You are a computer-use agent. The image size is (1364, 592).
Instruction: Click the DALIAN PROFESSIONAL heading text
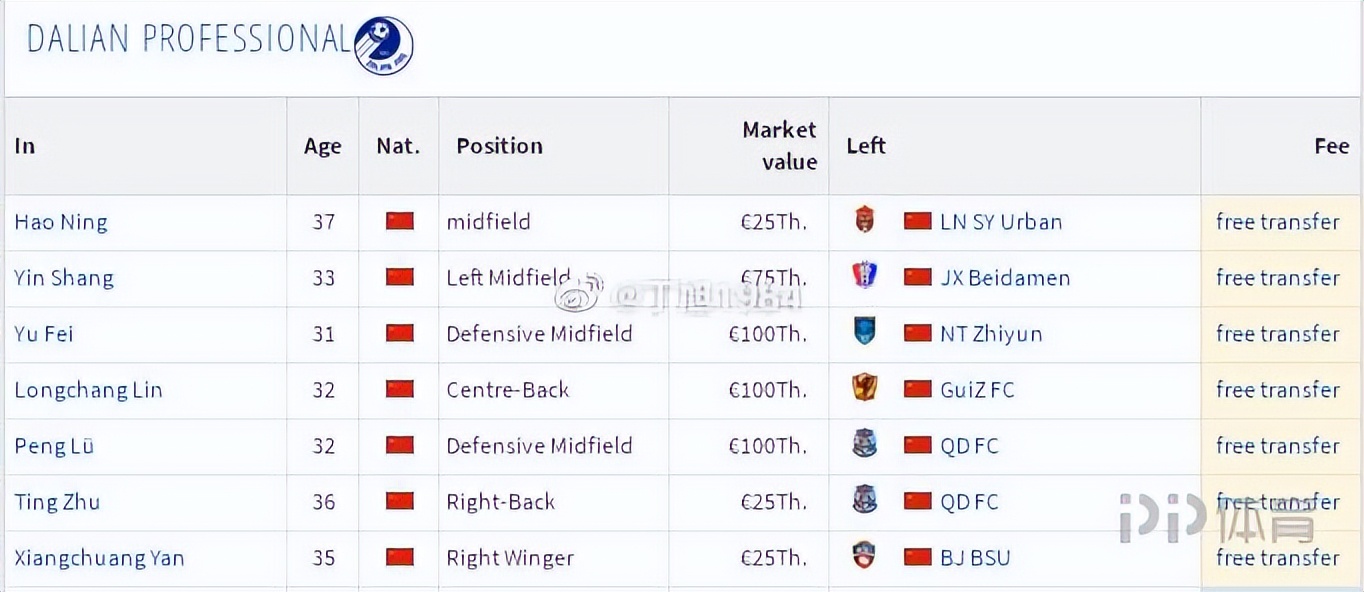click(188, 40)
